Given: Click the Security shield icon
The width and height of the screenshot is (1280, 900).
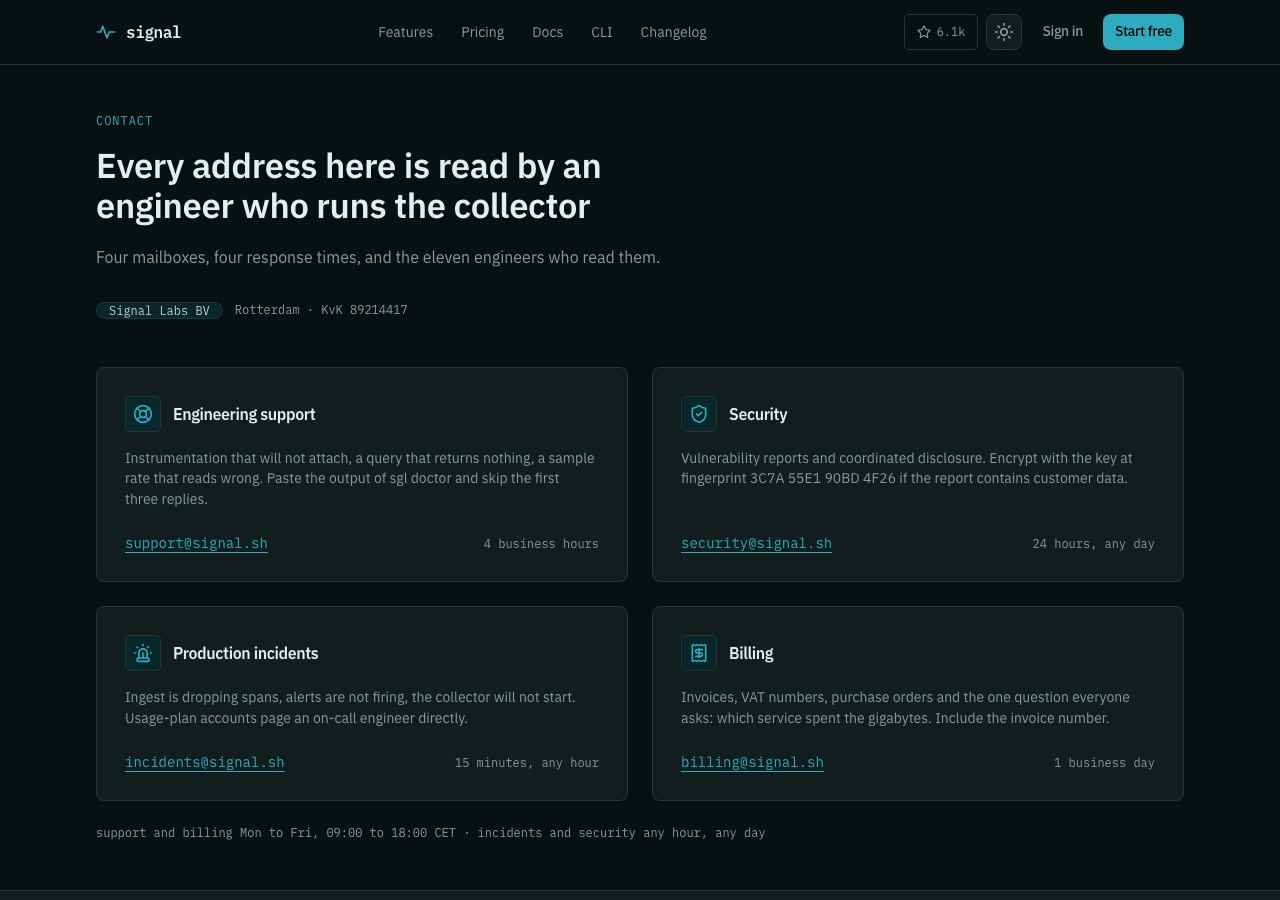Looking at the screenshot, I should [x=699, y=414].
